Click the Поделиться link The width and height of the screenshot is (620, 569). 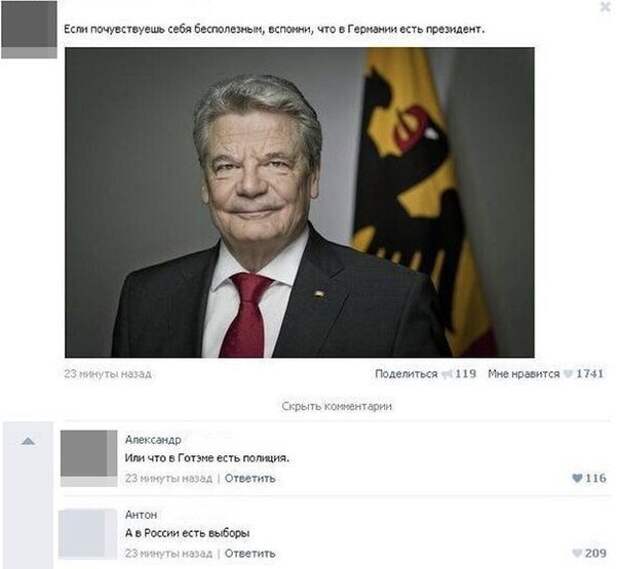(x=406, y=374)
